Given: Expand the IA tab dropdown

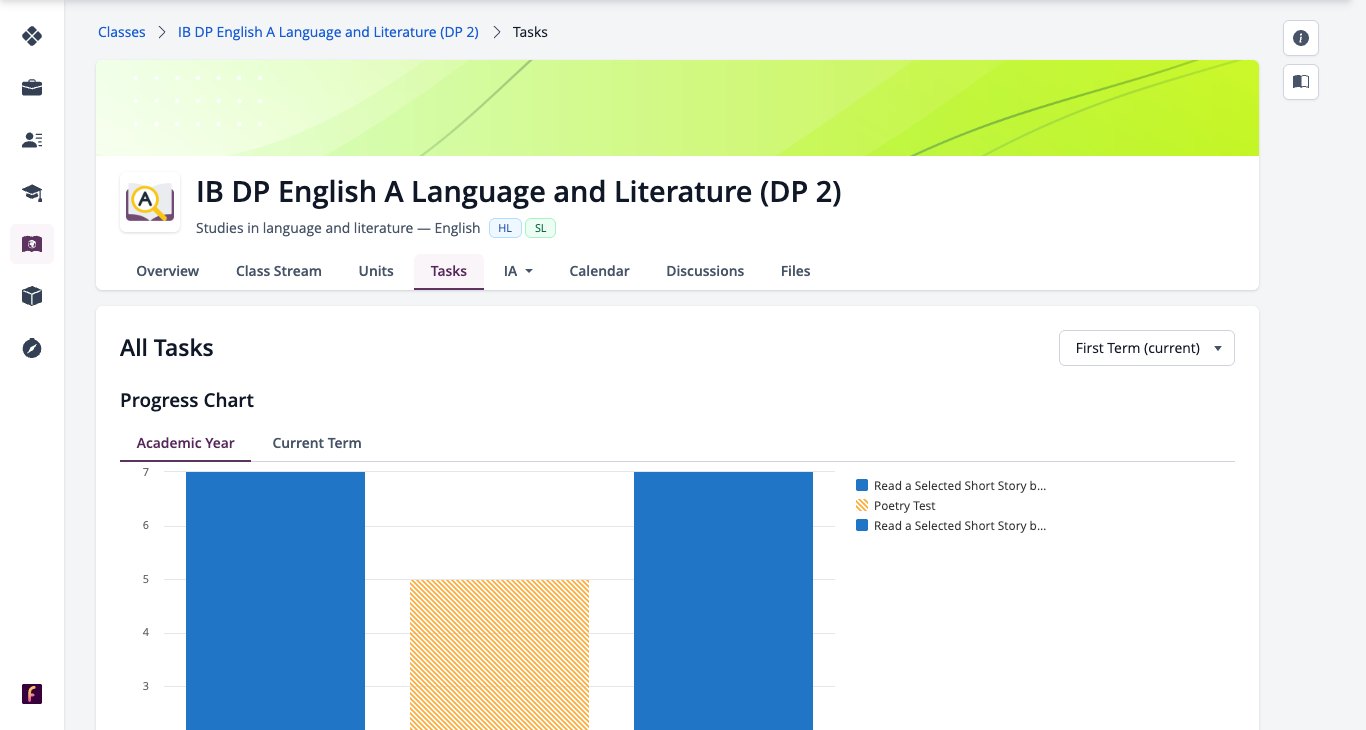Looking at the screenshot, I should coord(518,271).
